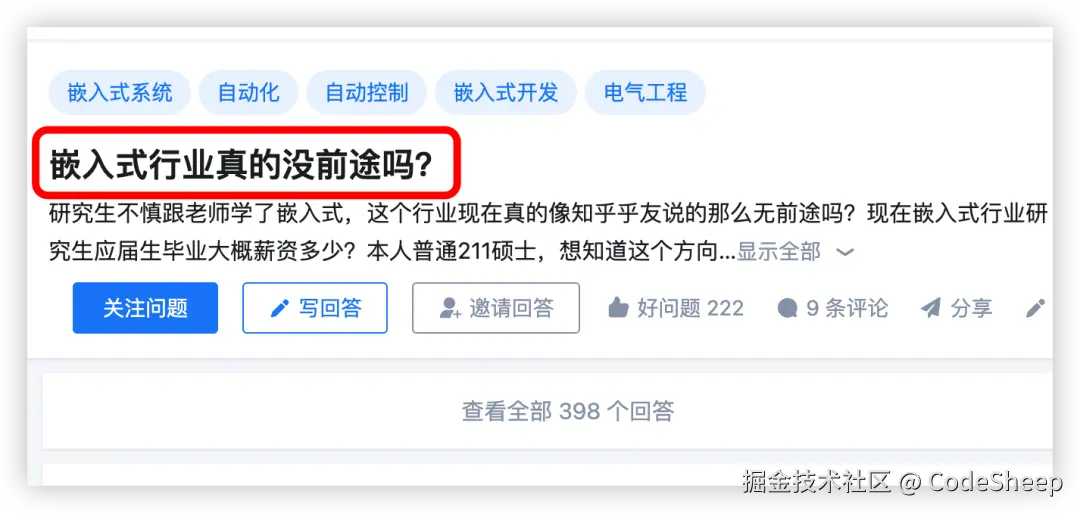
Task: Open the 9 条评论 comments
Action: click(x=847, y=308)
